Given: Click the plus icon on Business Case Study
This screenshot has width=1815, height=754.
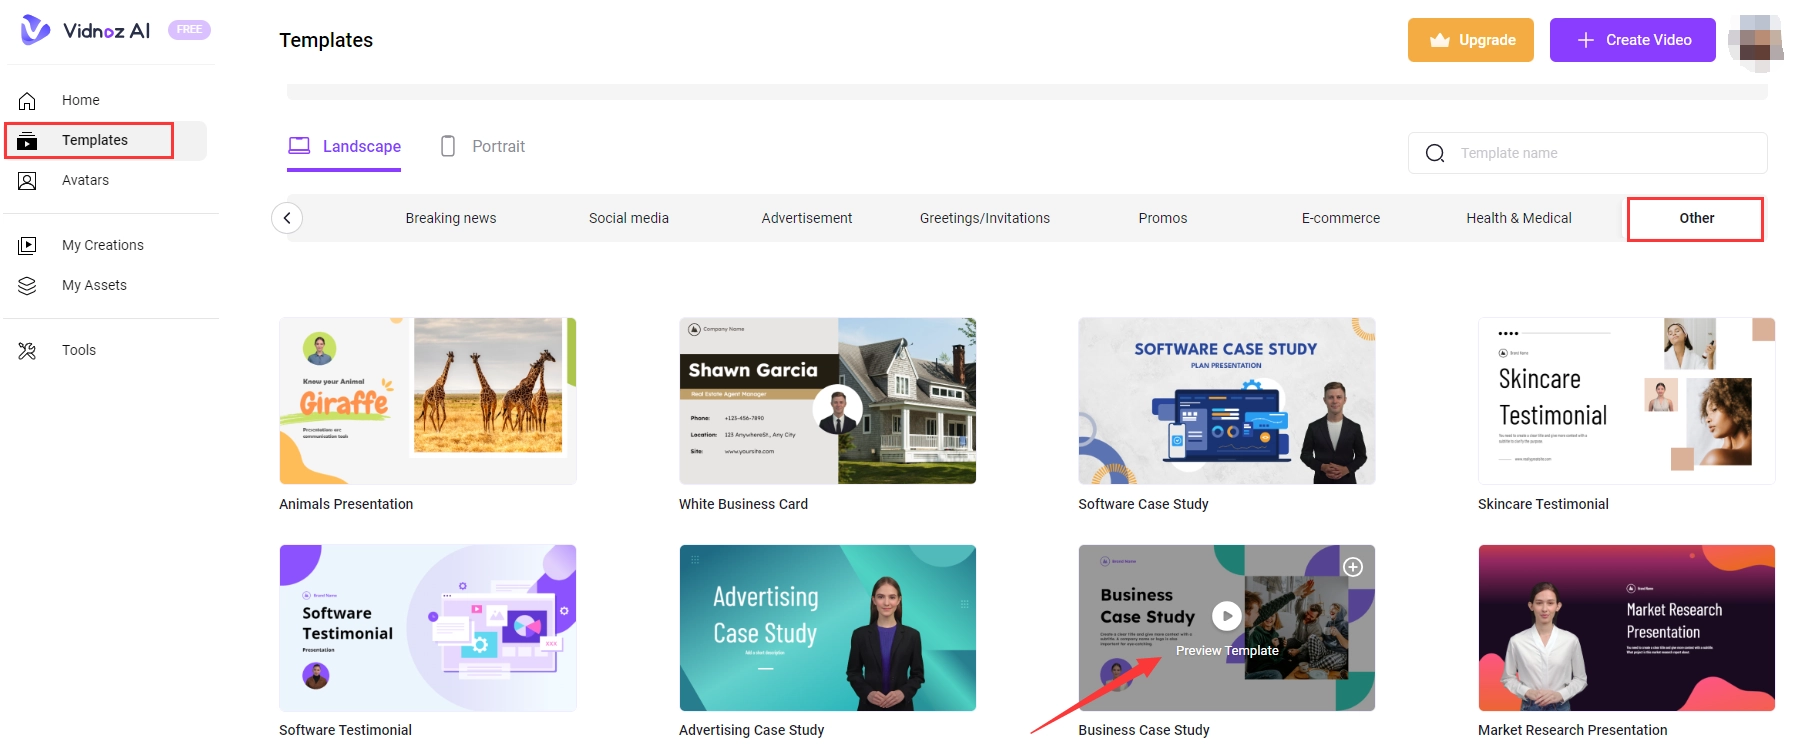Looking at the screenshot, I should (x=1352, y=567).
